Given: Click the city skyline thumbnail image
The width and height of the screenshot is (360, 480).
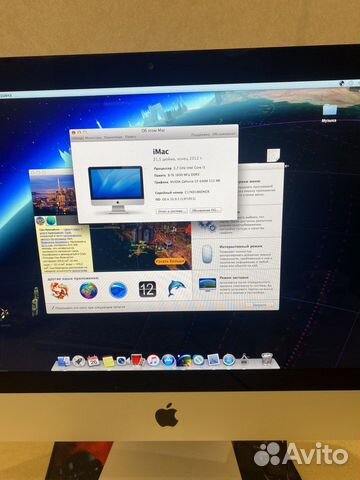Looking at the screenshot, I should pyautogui.click(x=53, y=194).
